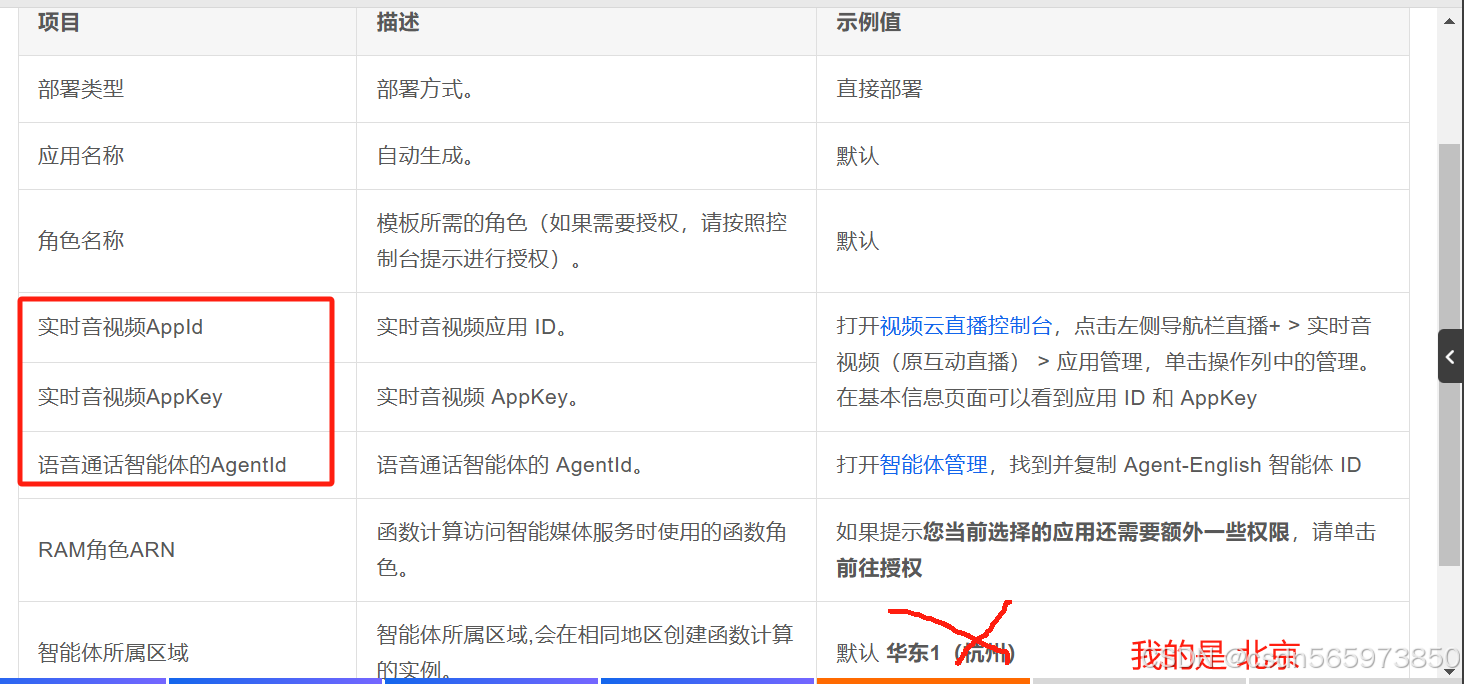Click the 实时音视频 AppKey。 description
The image size is (1464, 684).
(480, 397)
